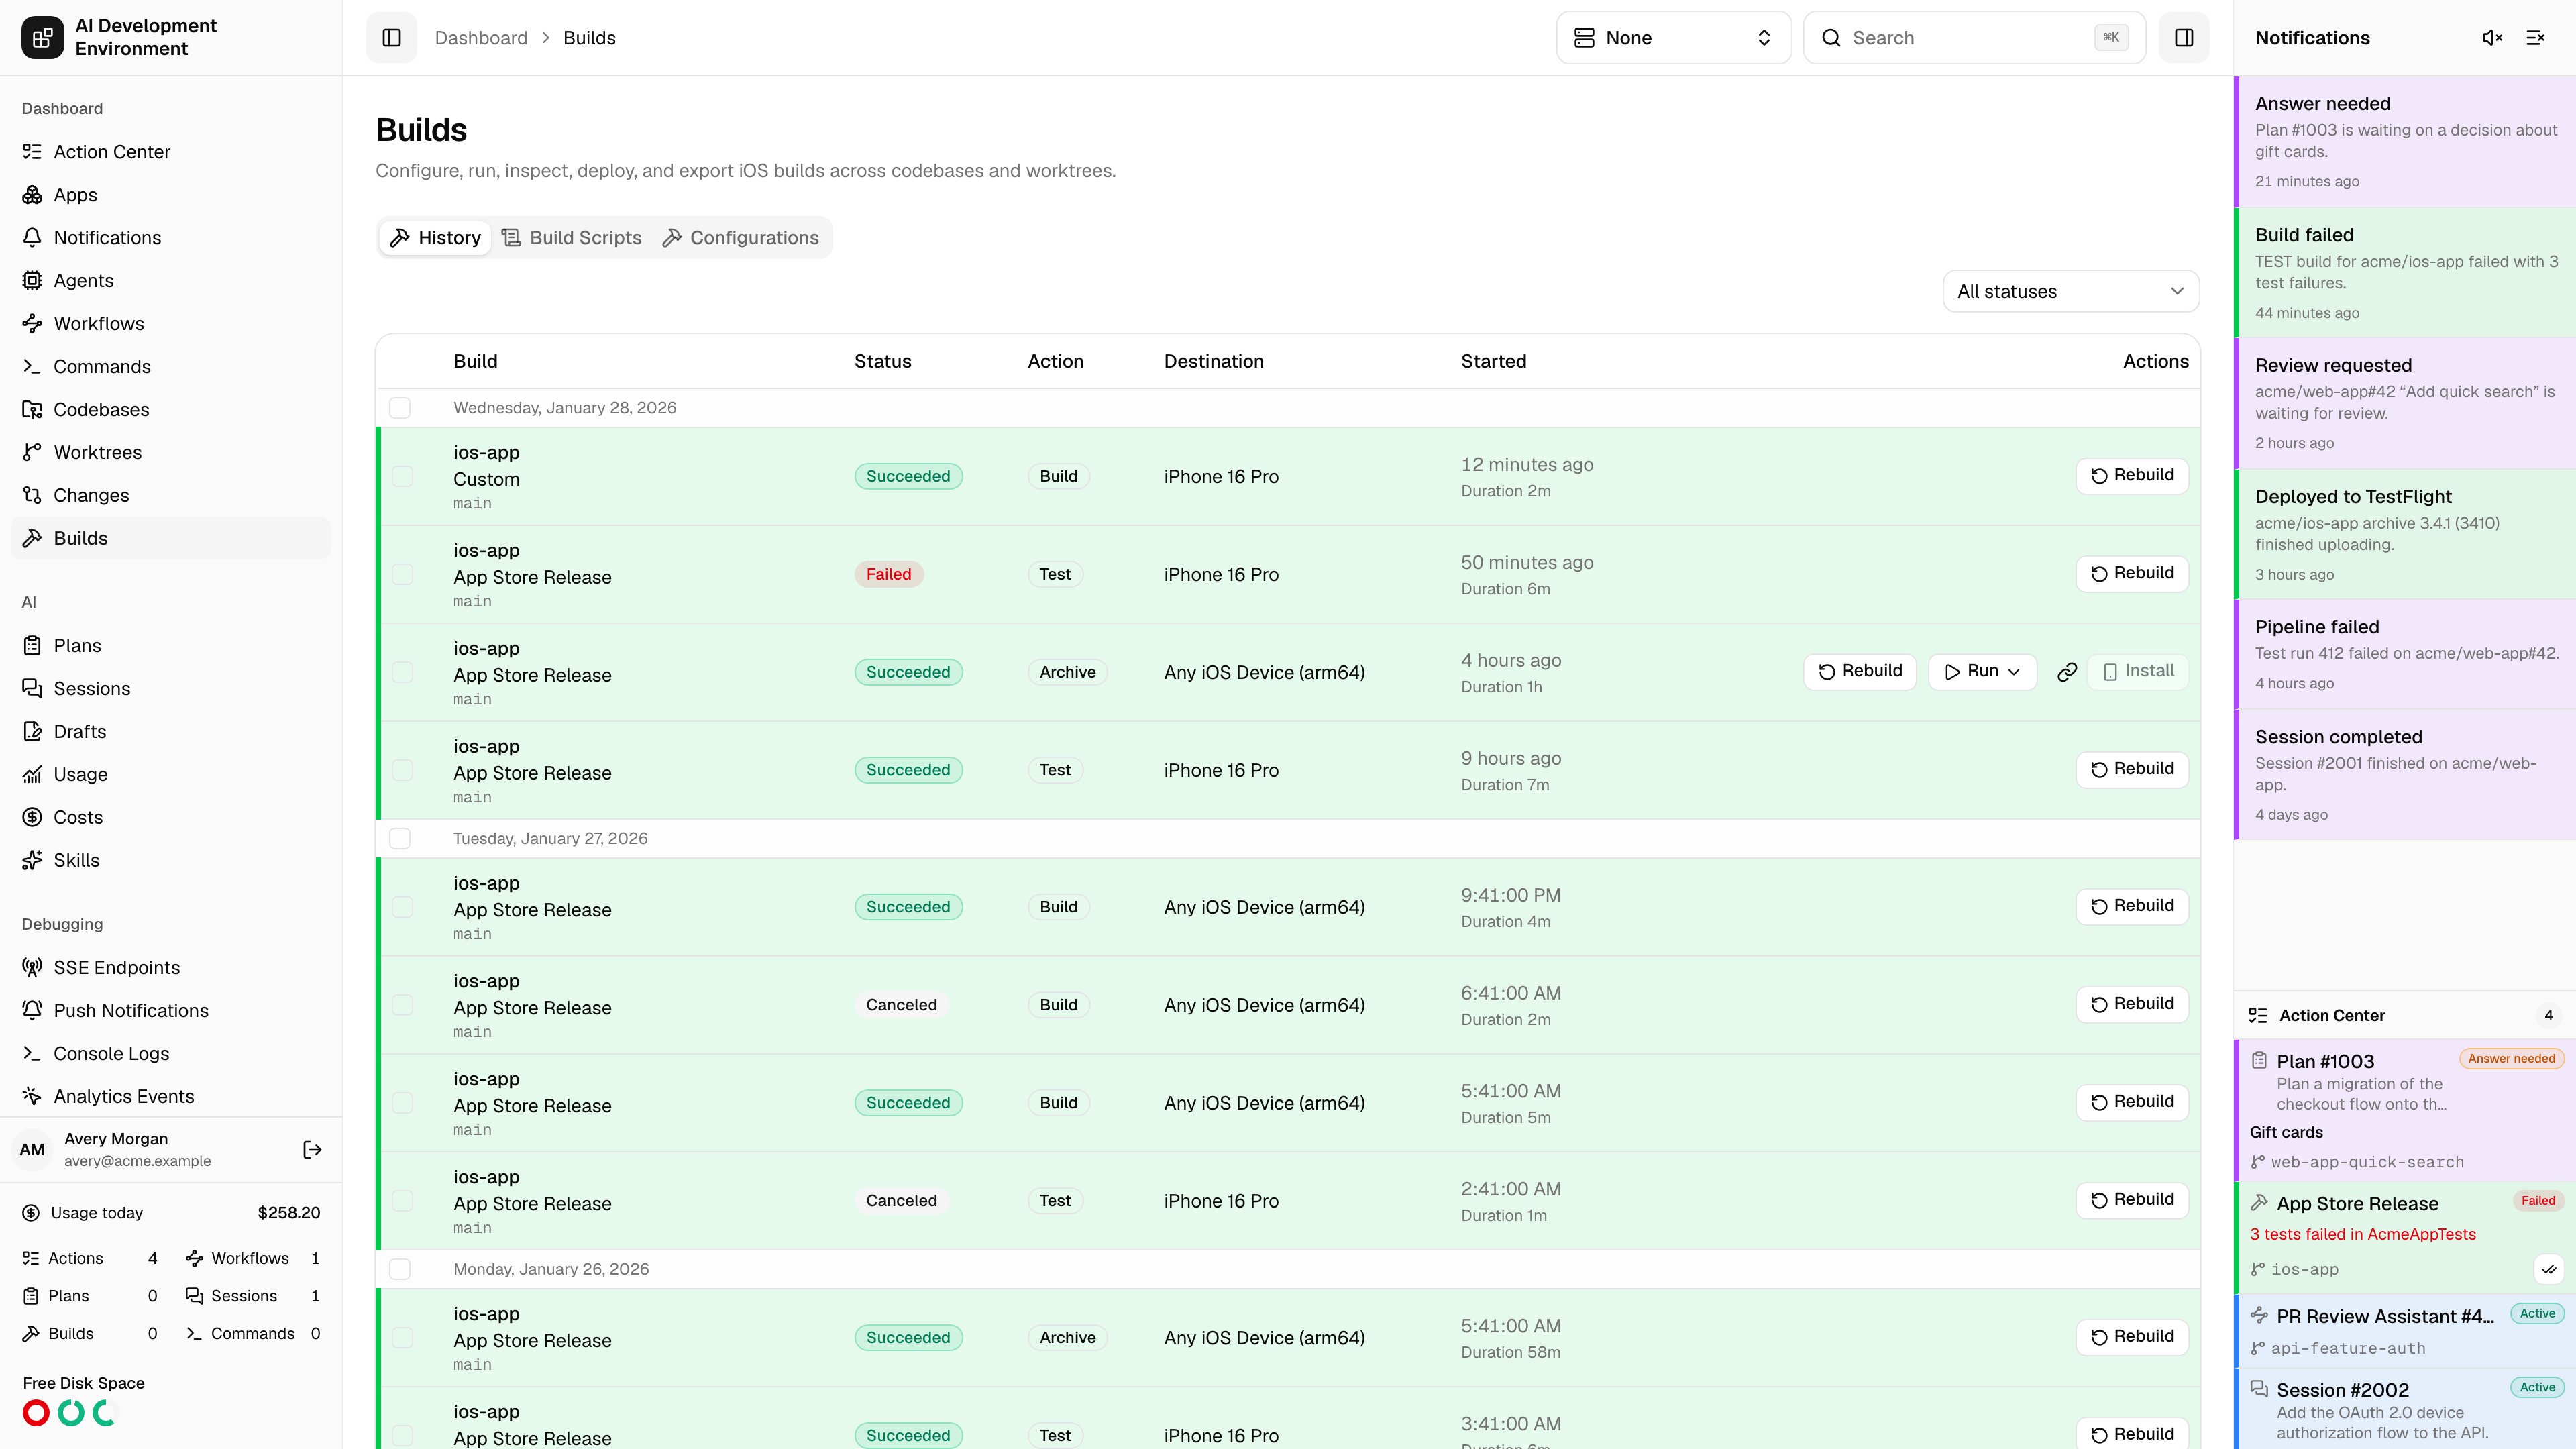
Task: Rebuild the Failed build from 50 minutes ago
Action: (x=2132, y=574)
